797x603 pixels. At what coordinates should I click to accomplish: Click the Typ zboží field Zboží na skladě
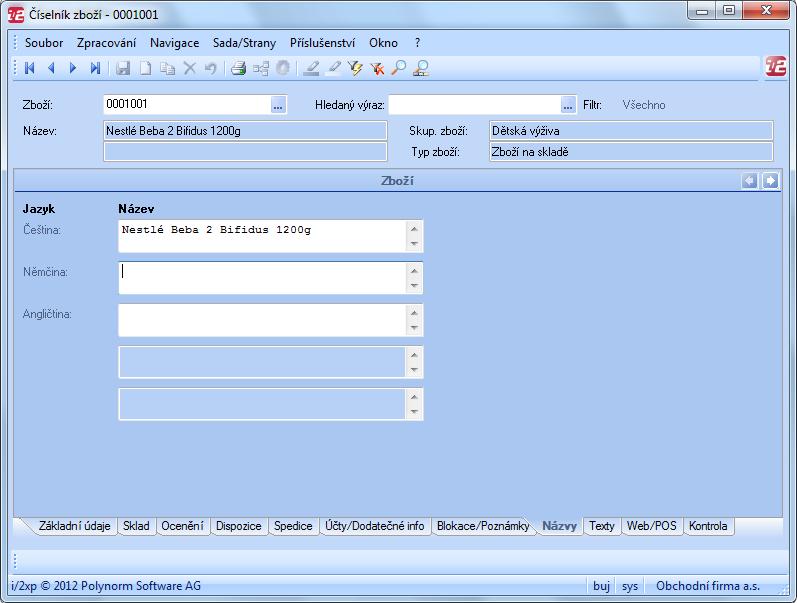(631, 152)
